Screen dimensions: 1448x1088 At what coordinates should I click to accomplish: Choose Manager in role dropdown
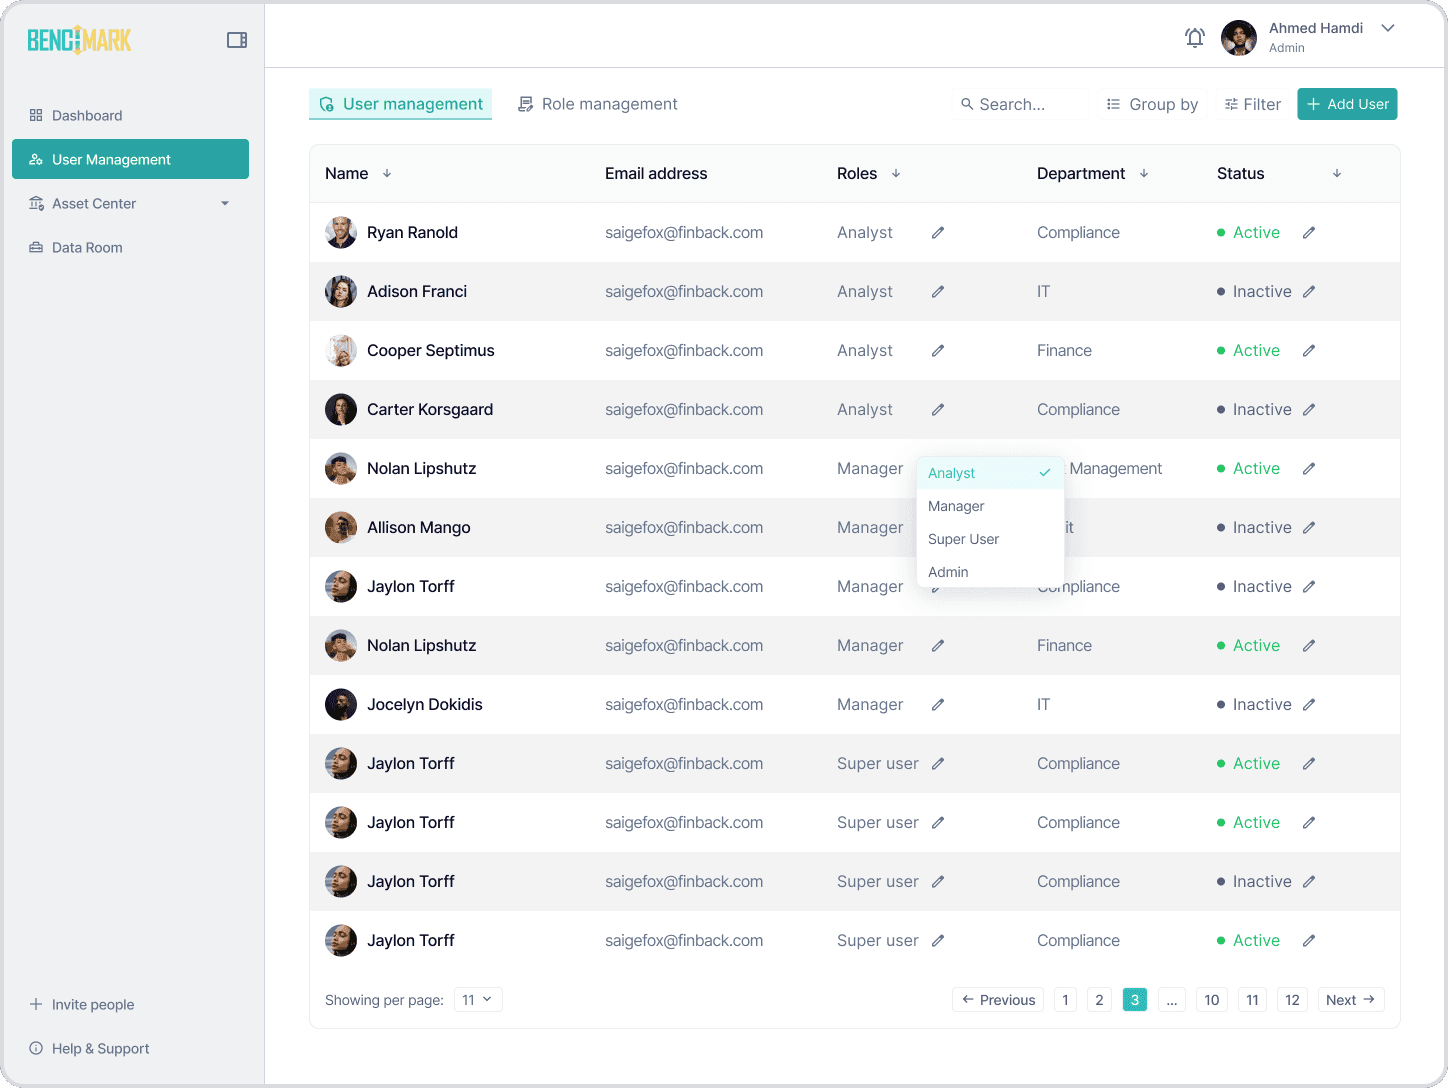(990, 506)
